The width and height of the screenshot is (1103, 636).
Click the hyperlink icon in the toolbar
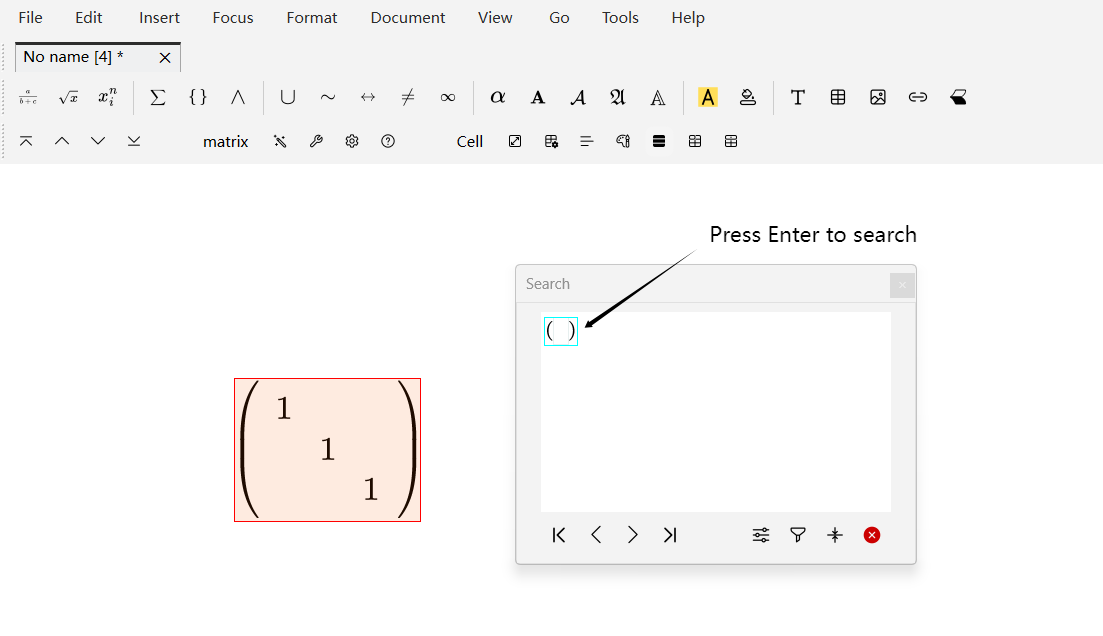point(918,97)
